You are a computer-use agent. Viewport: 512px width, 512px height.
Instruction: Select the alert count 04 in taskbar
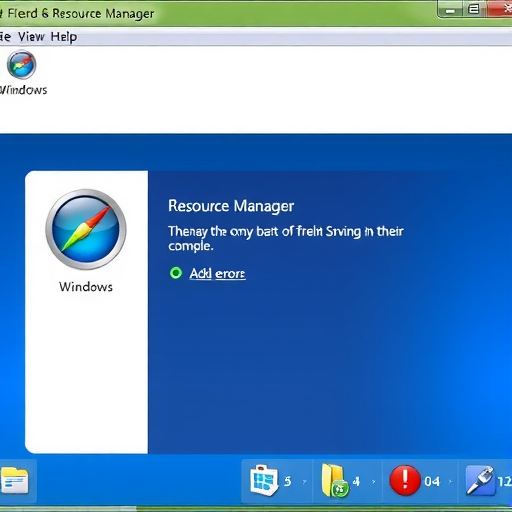tap(432, 481)
